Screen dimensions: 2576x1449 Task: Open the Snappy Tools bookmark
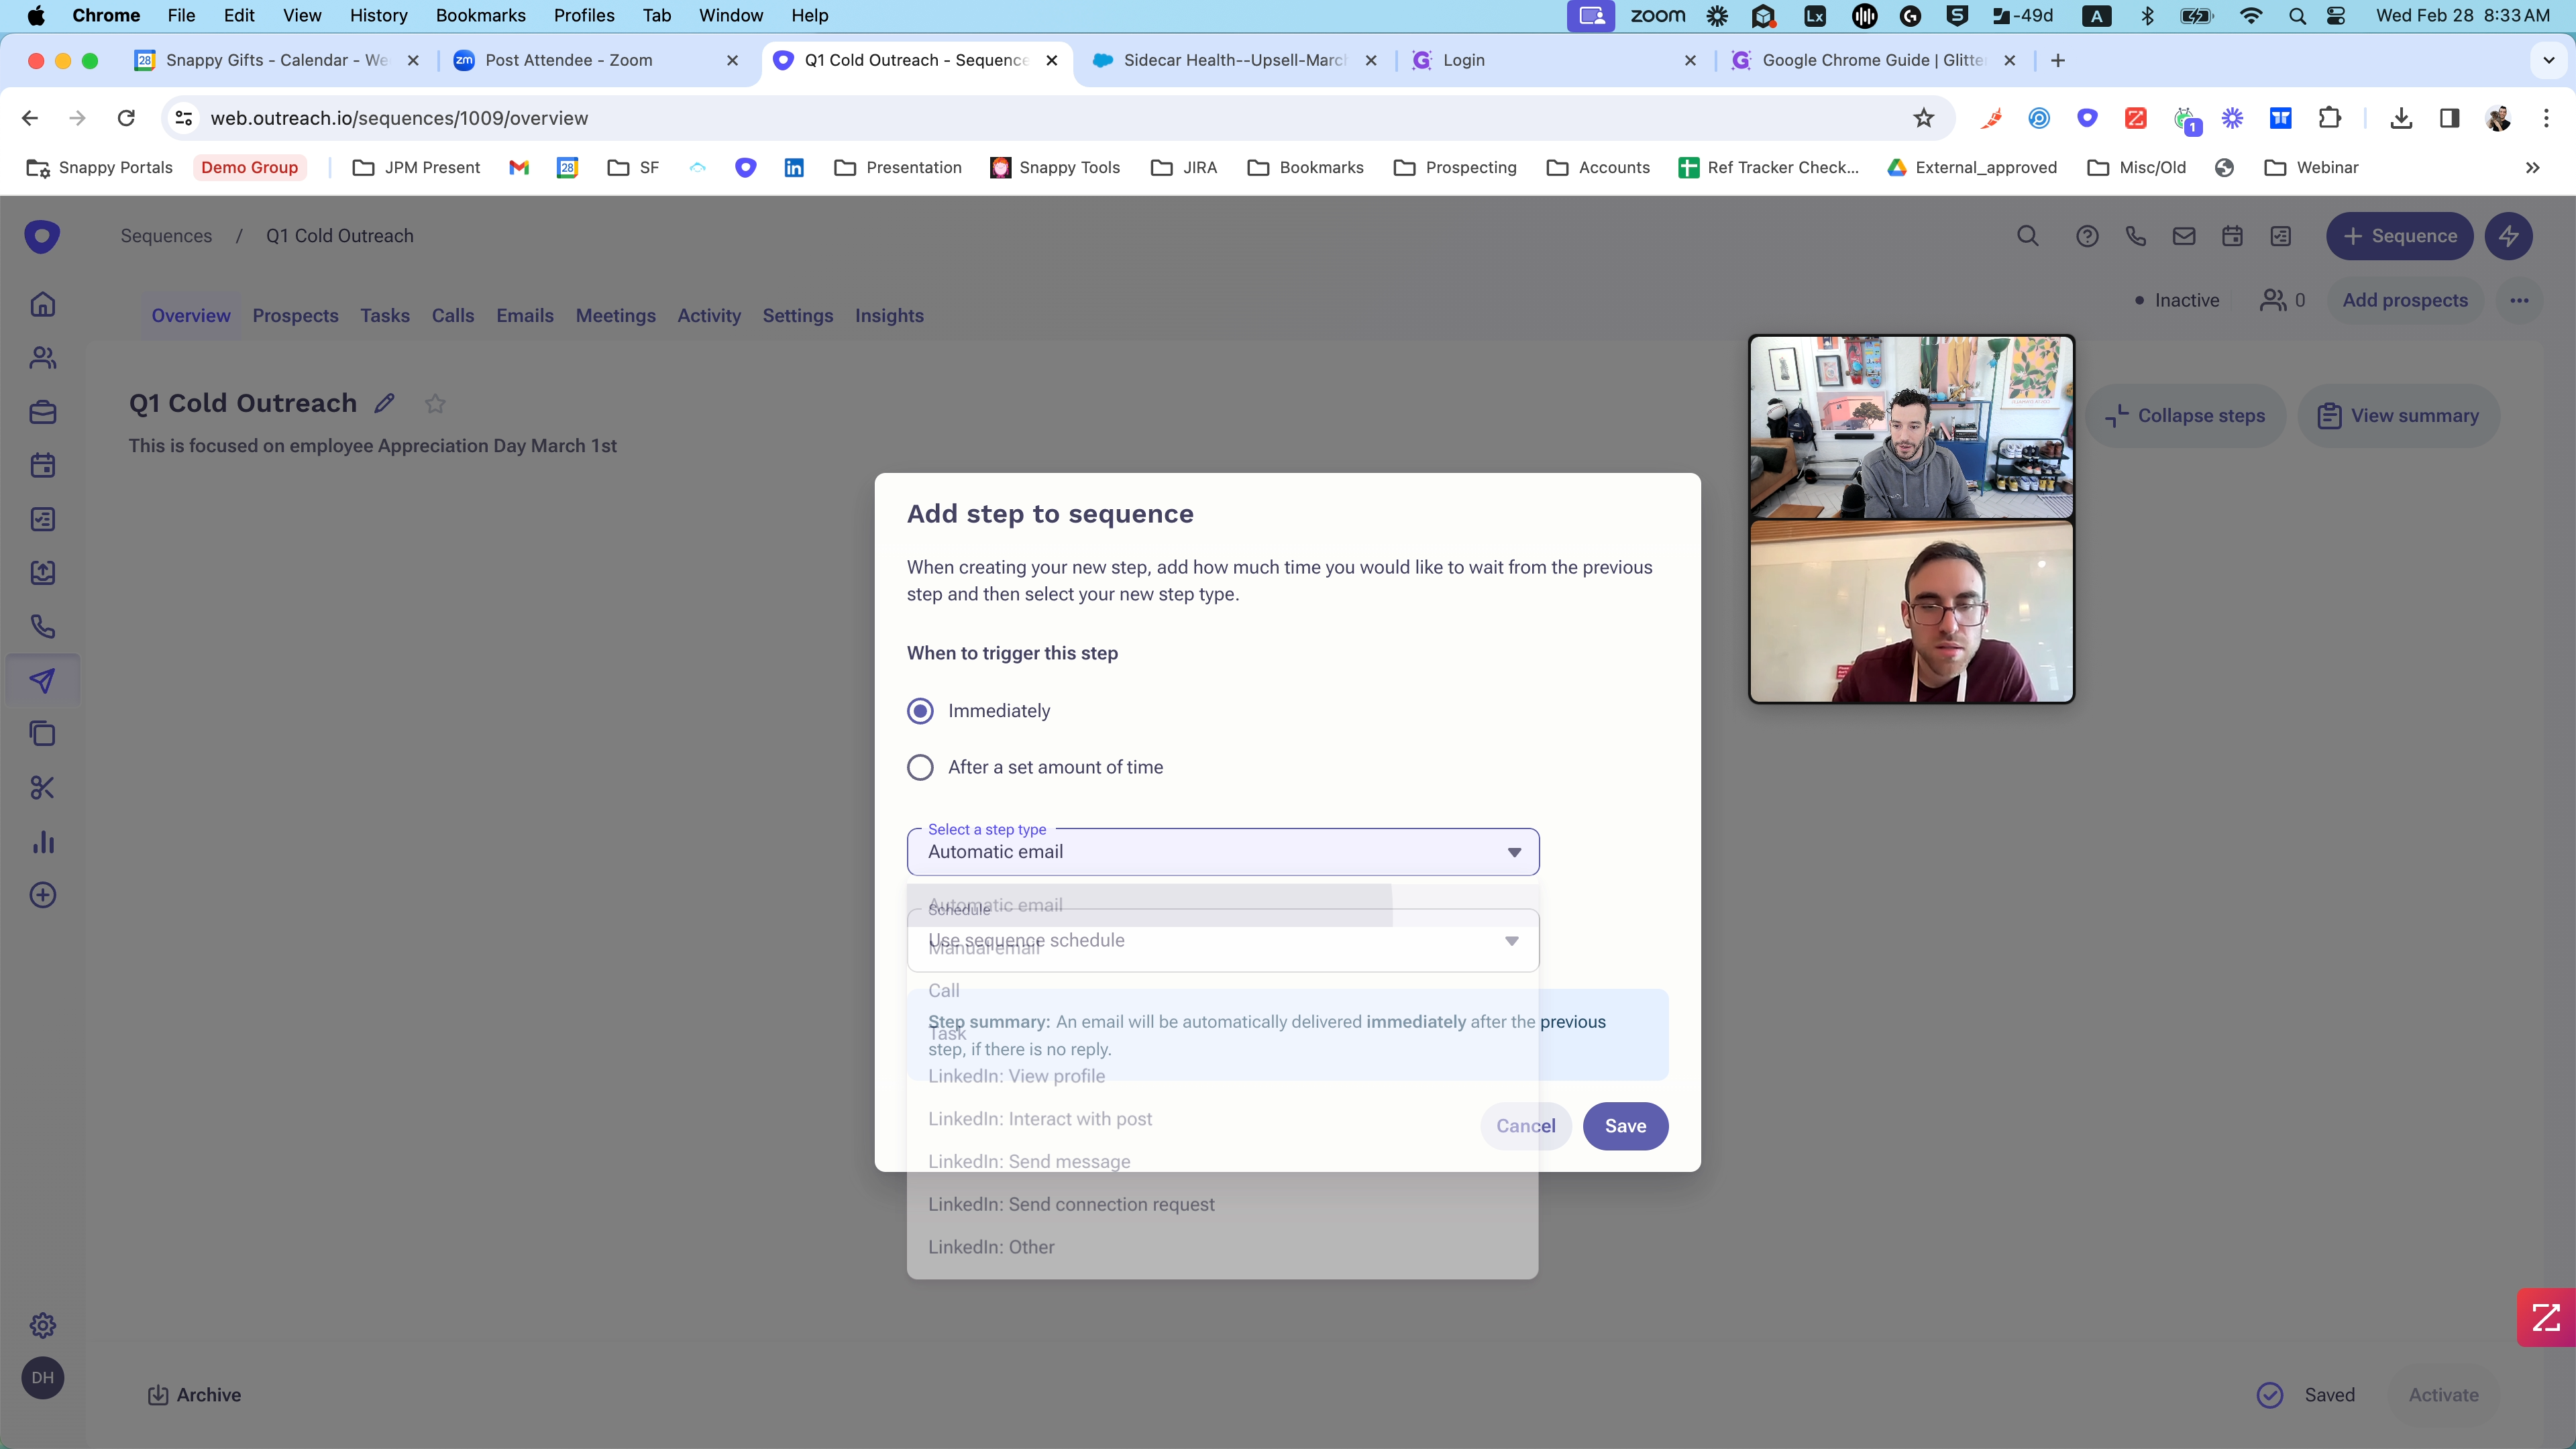tap(1055, 167)
